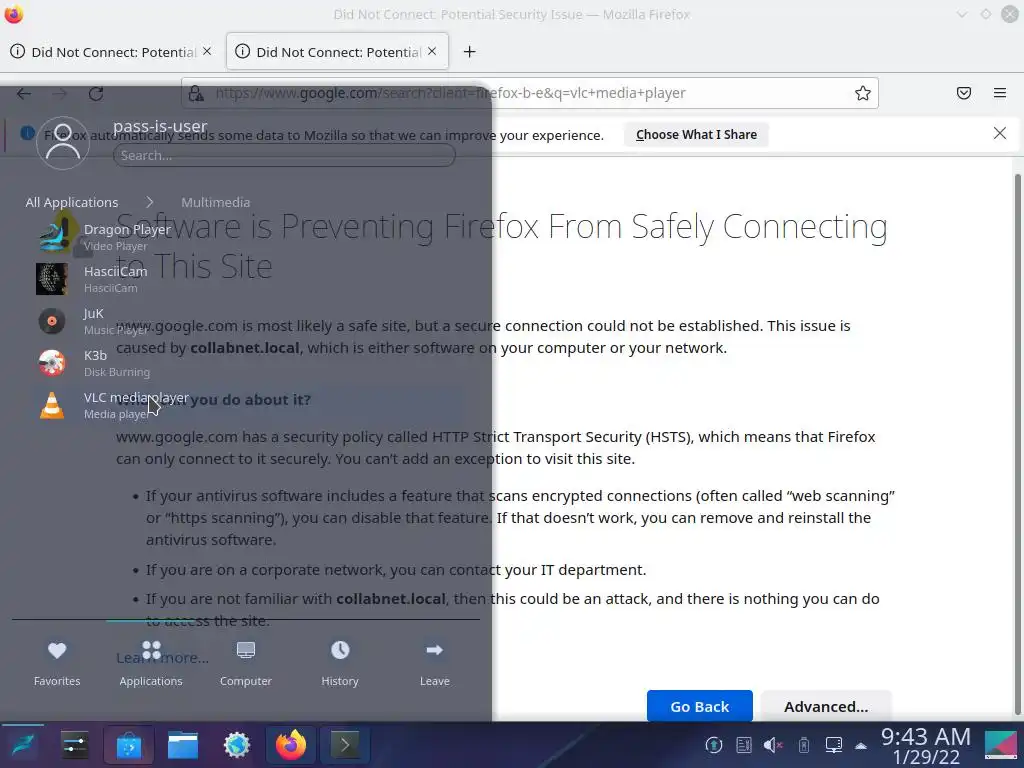Viewport: 1024px width, 768px height.
Task: Open the updates notifier tray icon
Action: pyautogui.click(x=713, y=745)
